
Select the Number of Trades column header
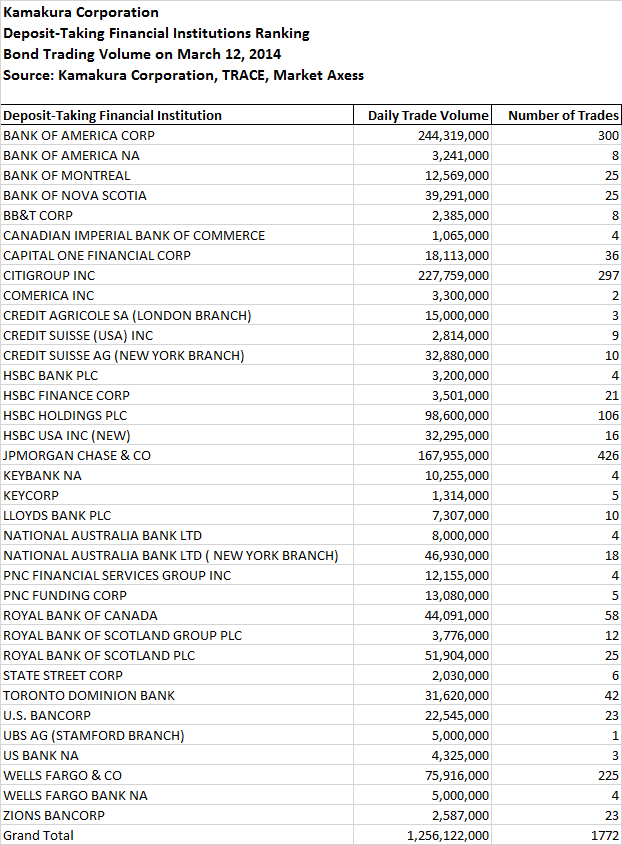pyautogui.click(x=556, y=115)
